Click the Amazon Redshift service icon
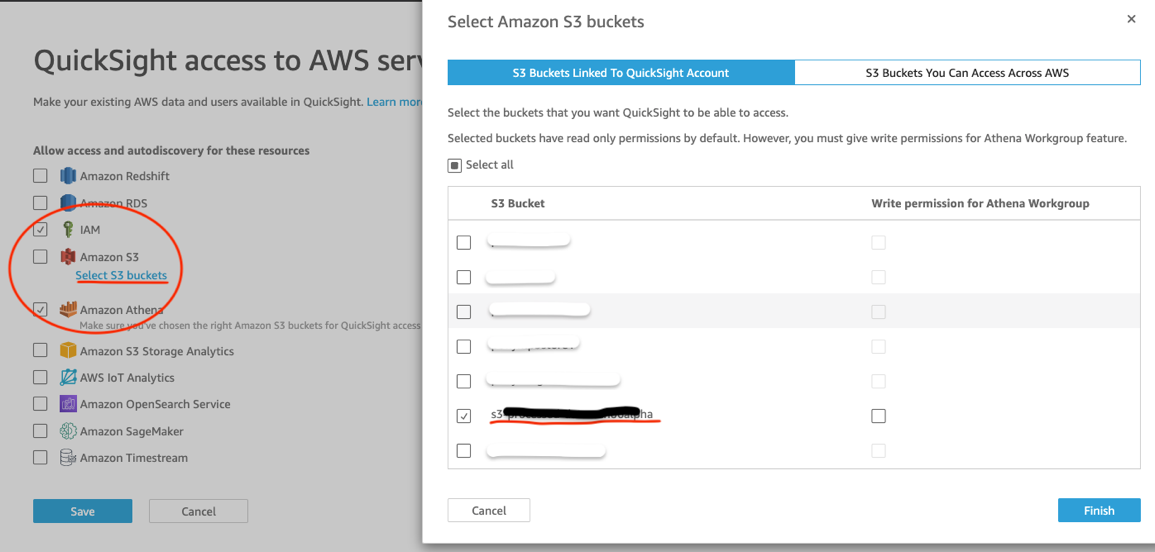 click(x=69, y=176)
